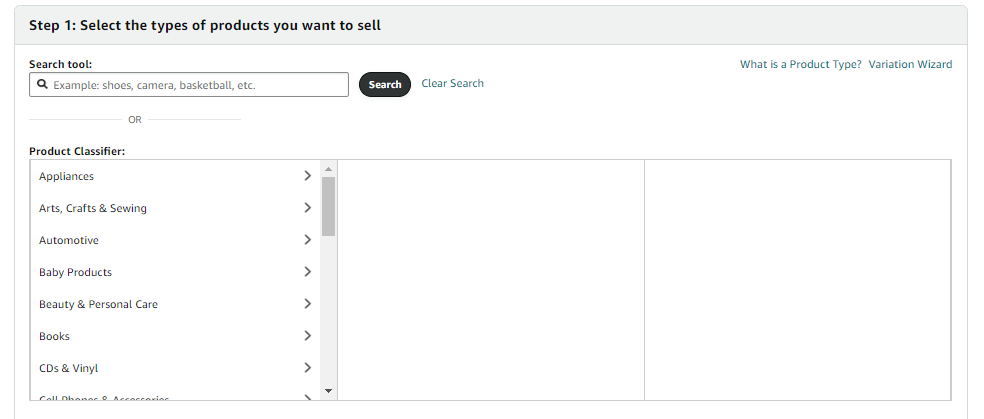Expand Beauty & Personal Care chevron
This screenshot has height=419, width=984.
pyautogui.click(x=307, y=304)
